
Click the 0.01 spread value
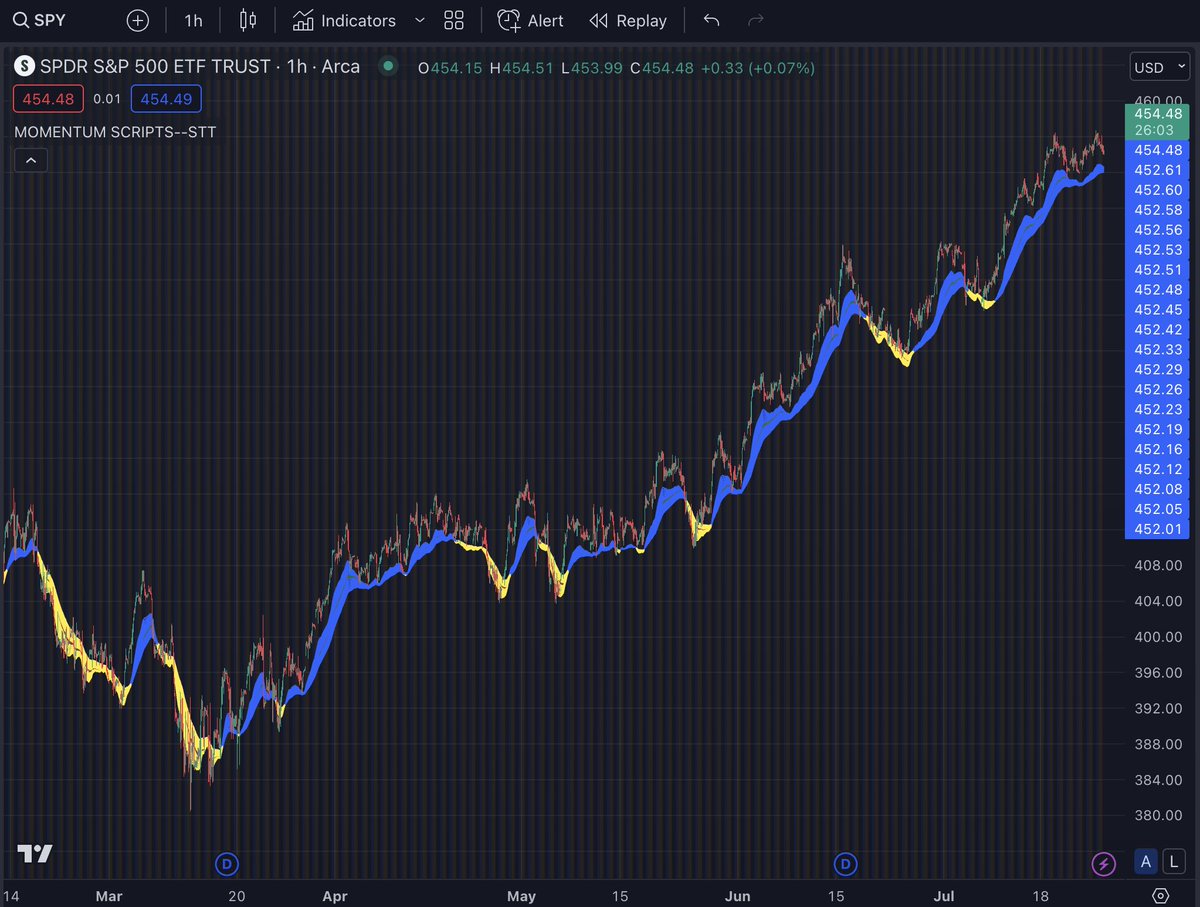[107, 98]
